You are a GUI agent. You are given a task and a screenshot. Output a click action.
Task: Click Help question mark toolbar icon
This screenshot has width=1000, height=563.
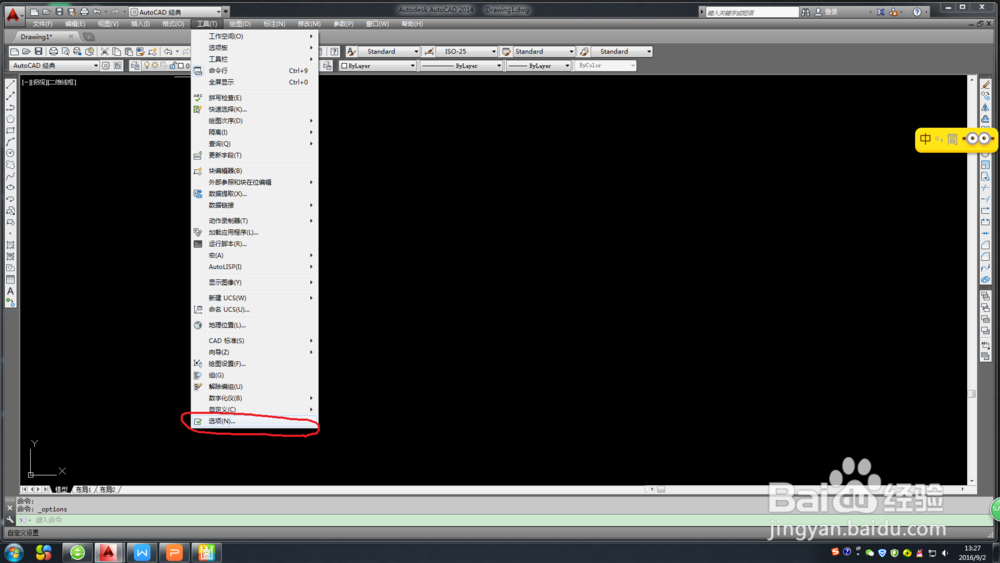coord(334,52)
